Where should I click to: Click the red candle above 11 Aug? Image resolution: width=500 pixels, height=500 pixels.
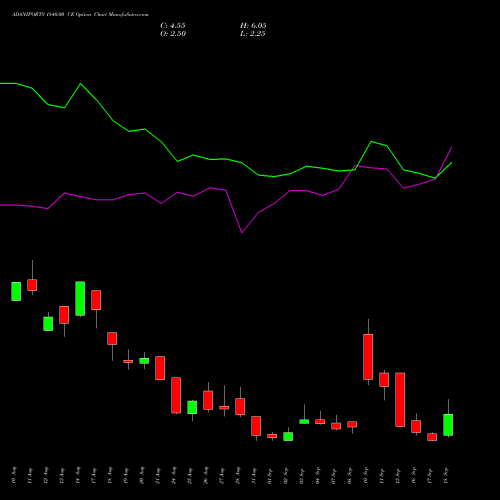32,285
